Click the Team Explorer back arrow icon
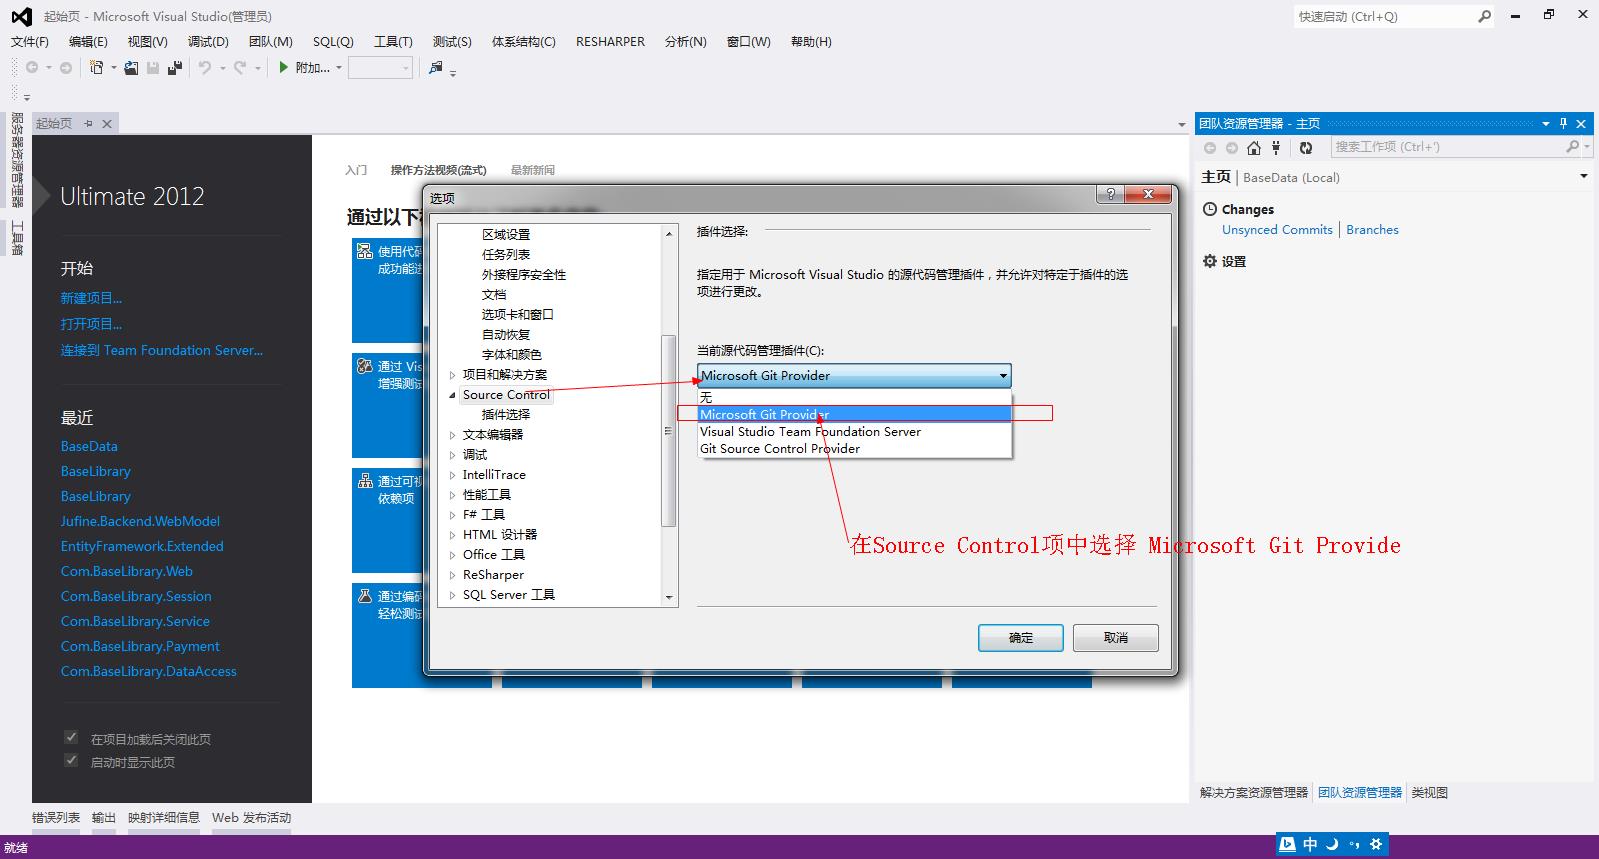Image resolution: width=1599 pixels, height=859 pixels. [x=1210, y=147]
